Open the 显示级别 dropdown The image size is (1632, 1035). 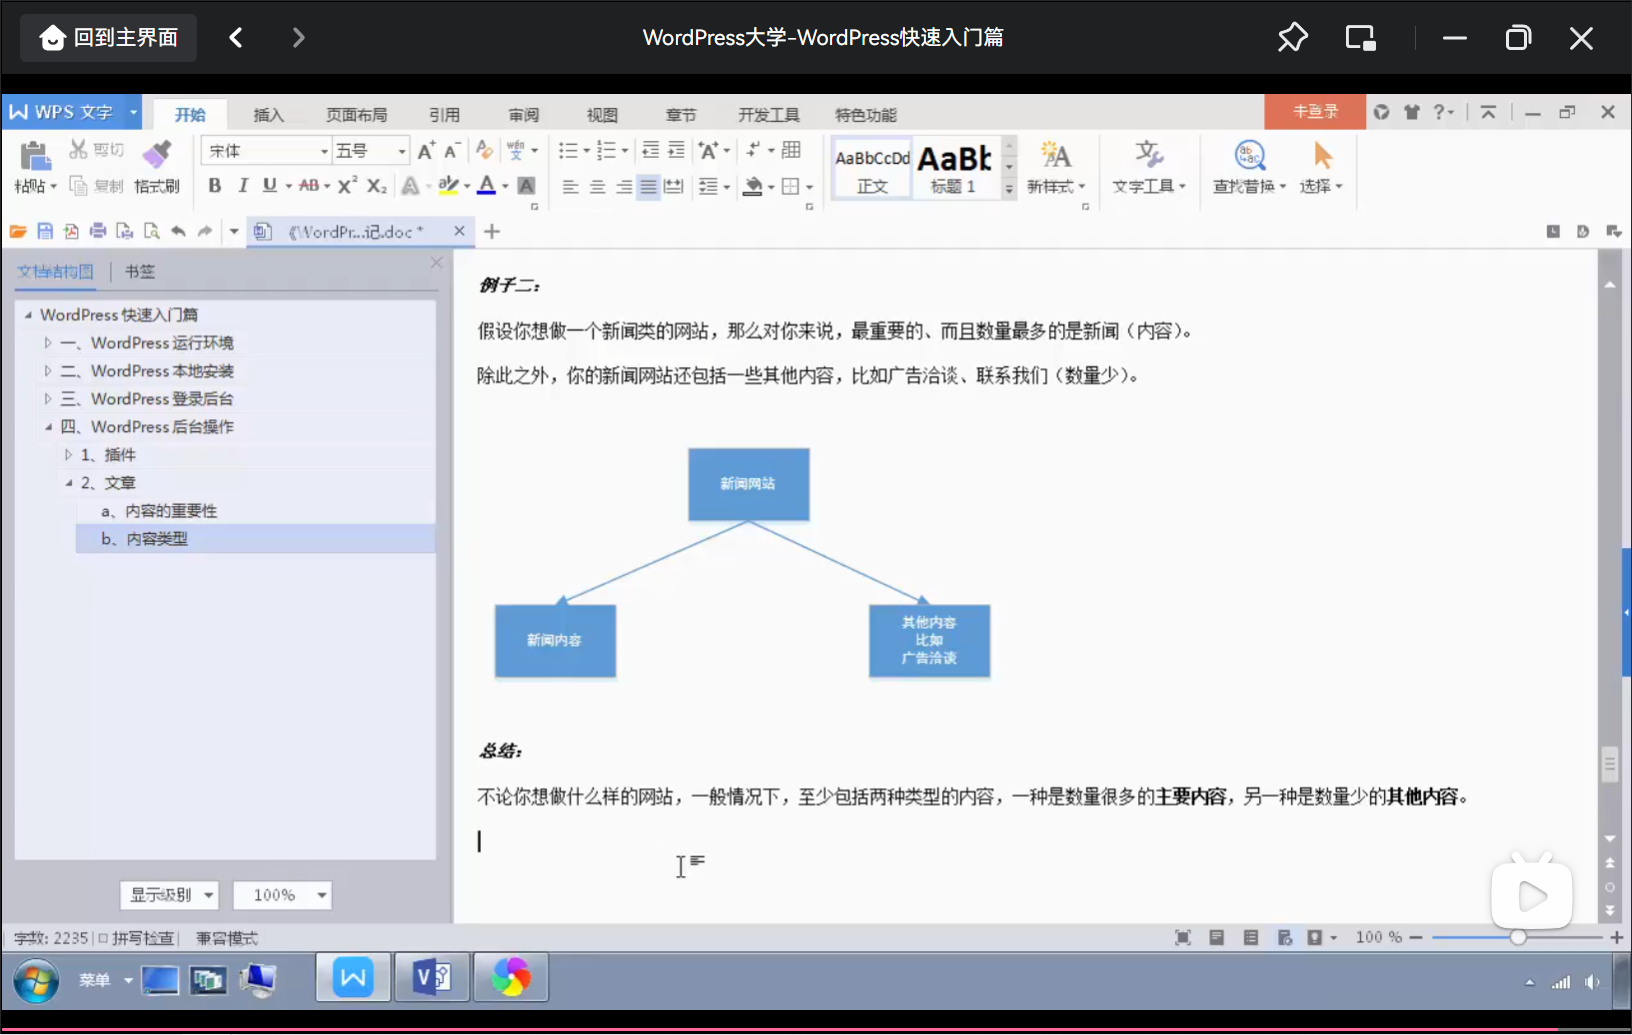[x=169, y=895]
